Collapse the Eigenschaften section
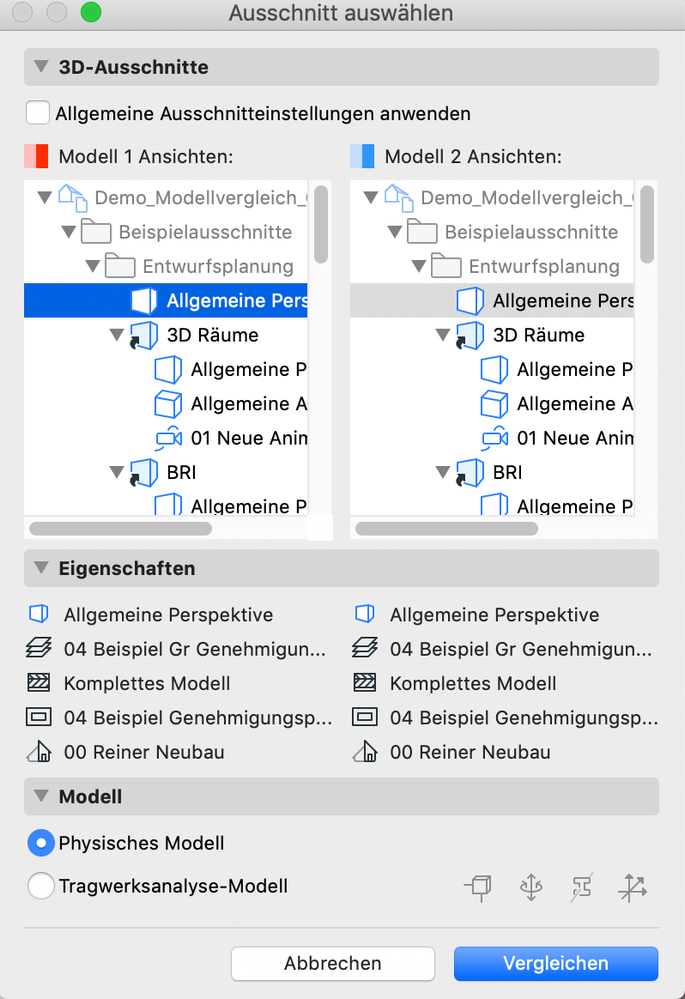Viewport: 685px width, 999px height. pyautogui.click(x=41, y=569)
